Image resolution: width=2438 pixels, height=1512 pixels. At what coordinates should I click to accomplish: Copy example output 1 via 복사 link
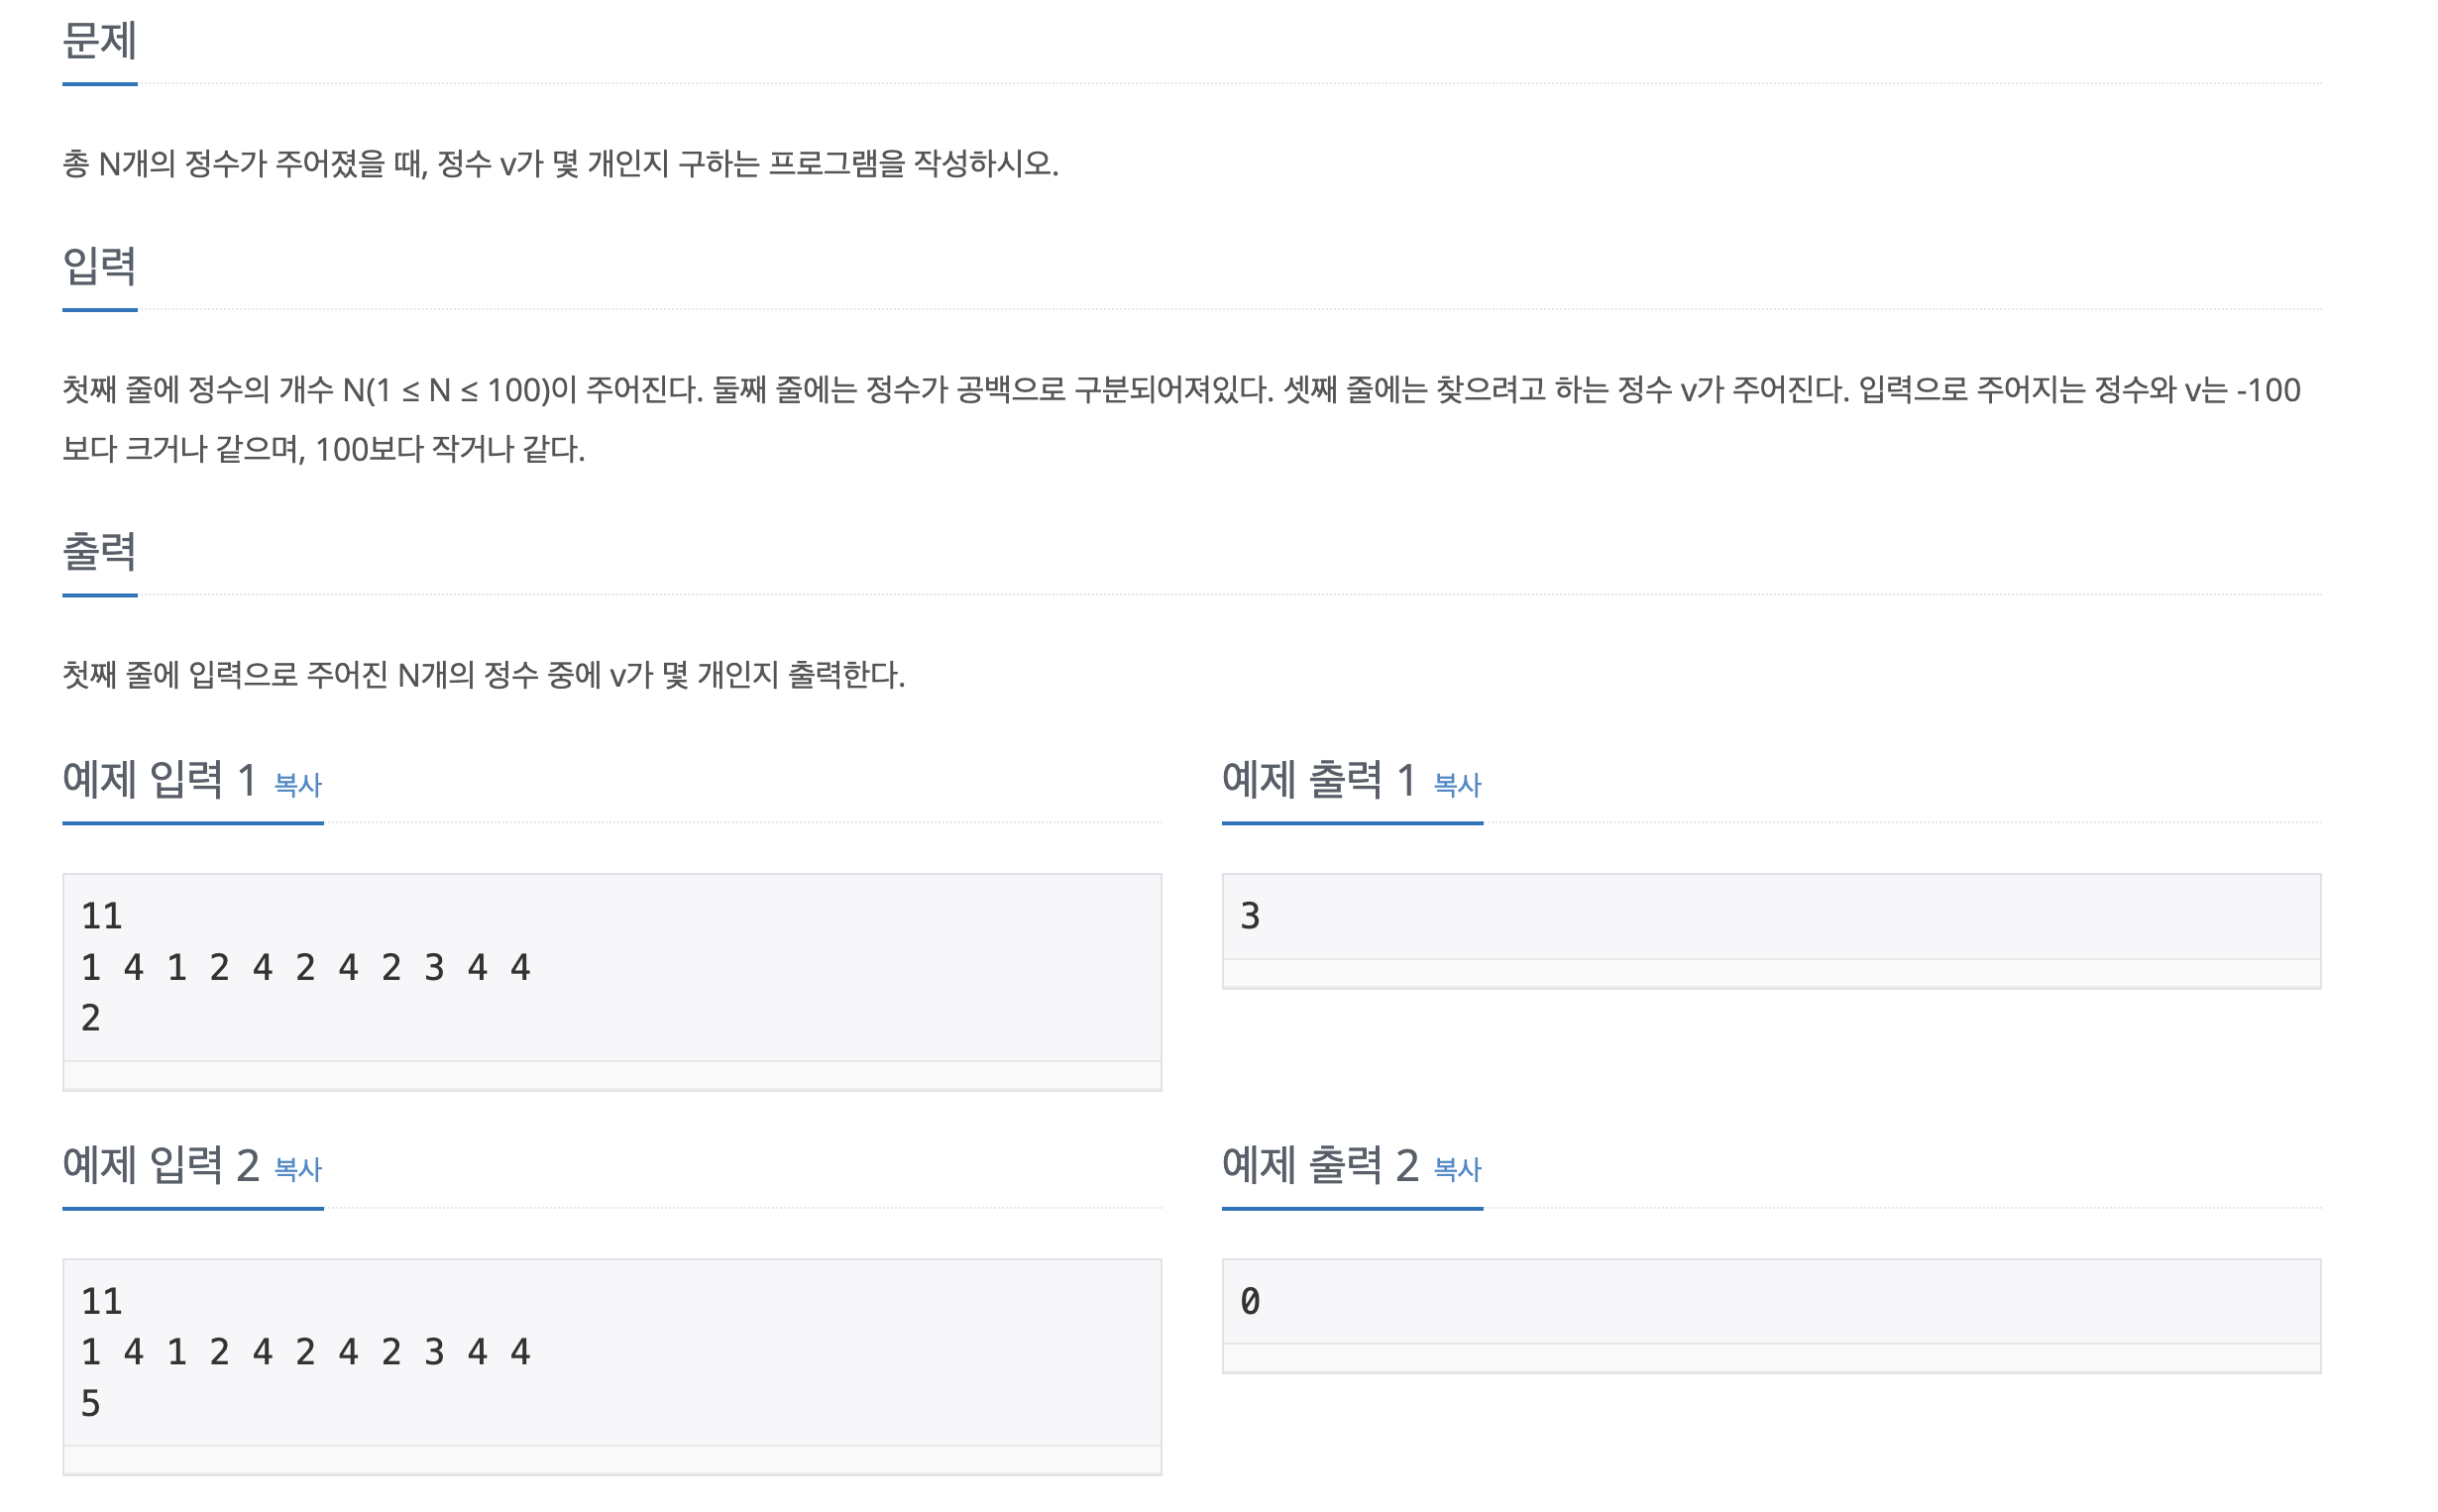pos(1457,785)
